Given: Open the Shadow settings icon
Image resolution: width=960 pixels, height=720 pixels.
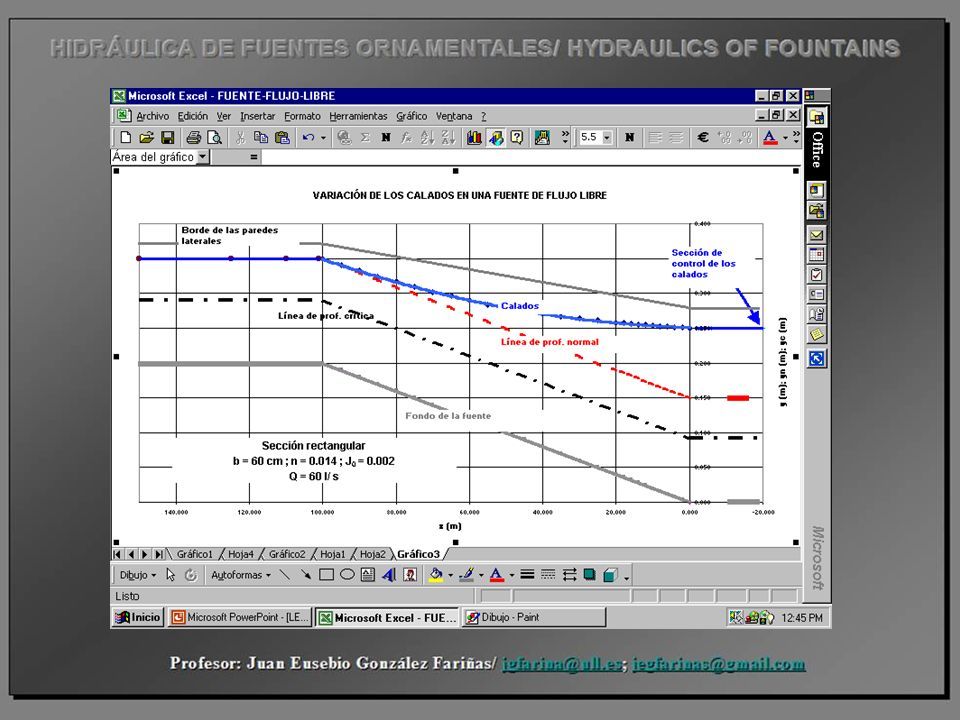Looking at the screenshot, I should click(590, 575).
